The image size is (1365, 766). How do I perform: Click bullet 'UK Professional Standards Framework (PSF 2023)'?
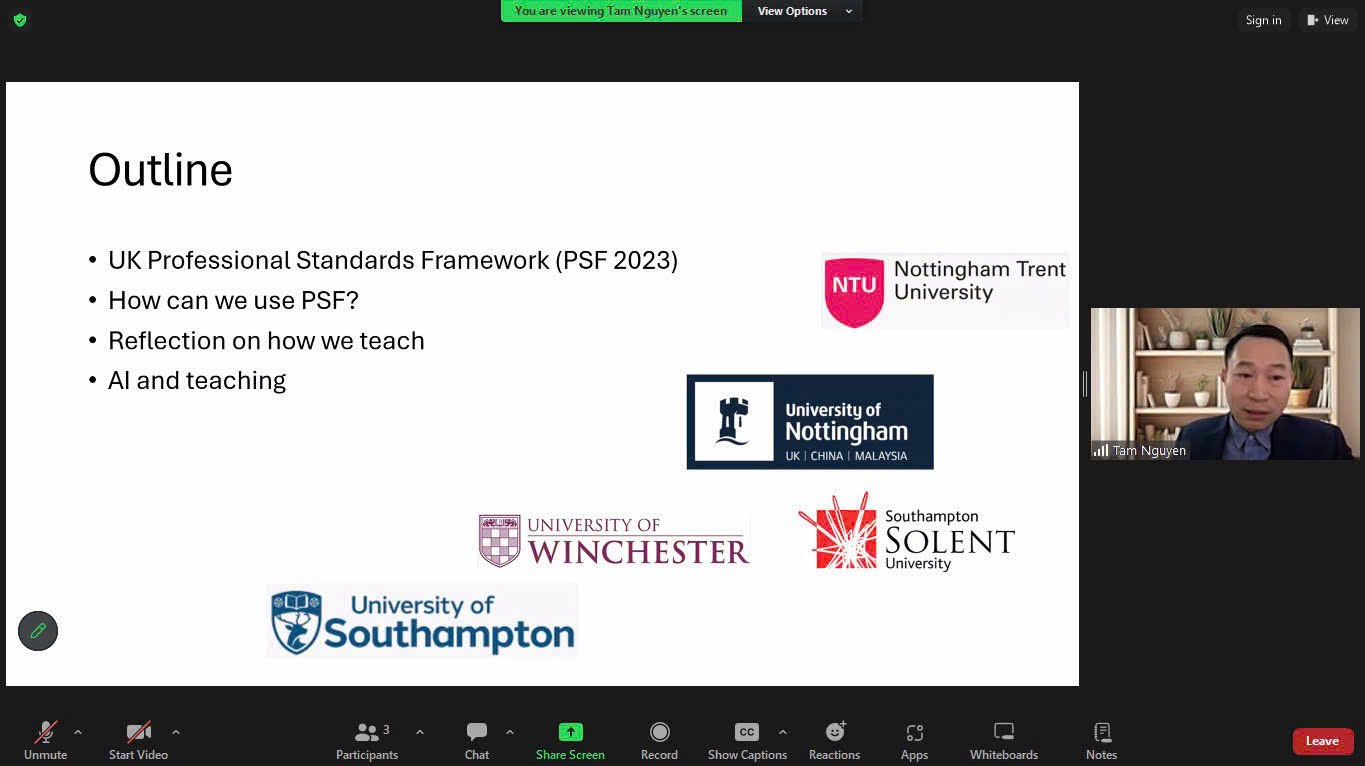(x=393, y=261)
